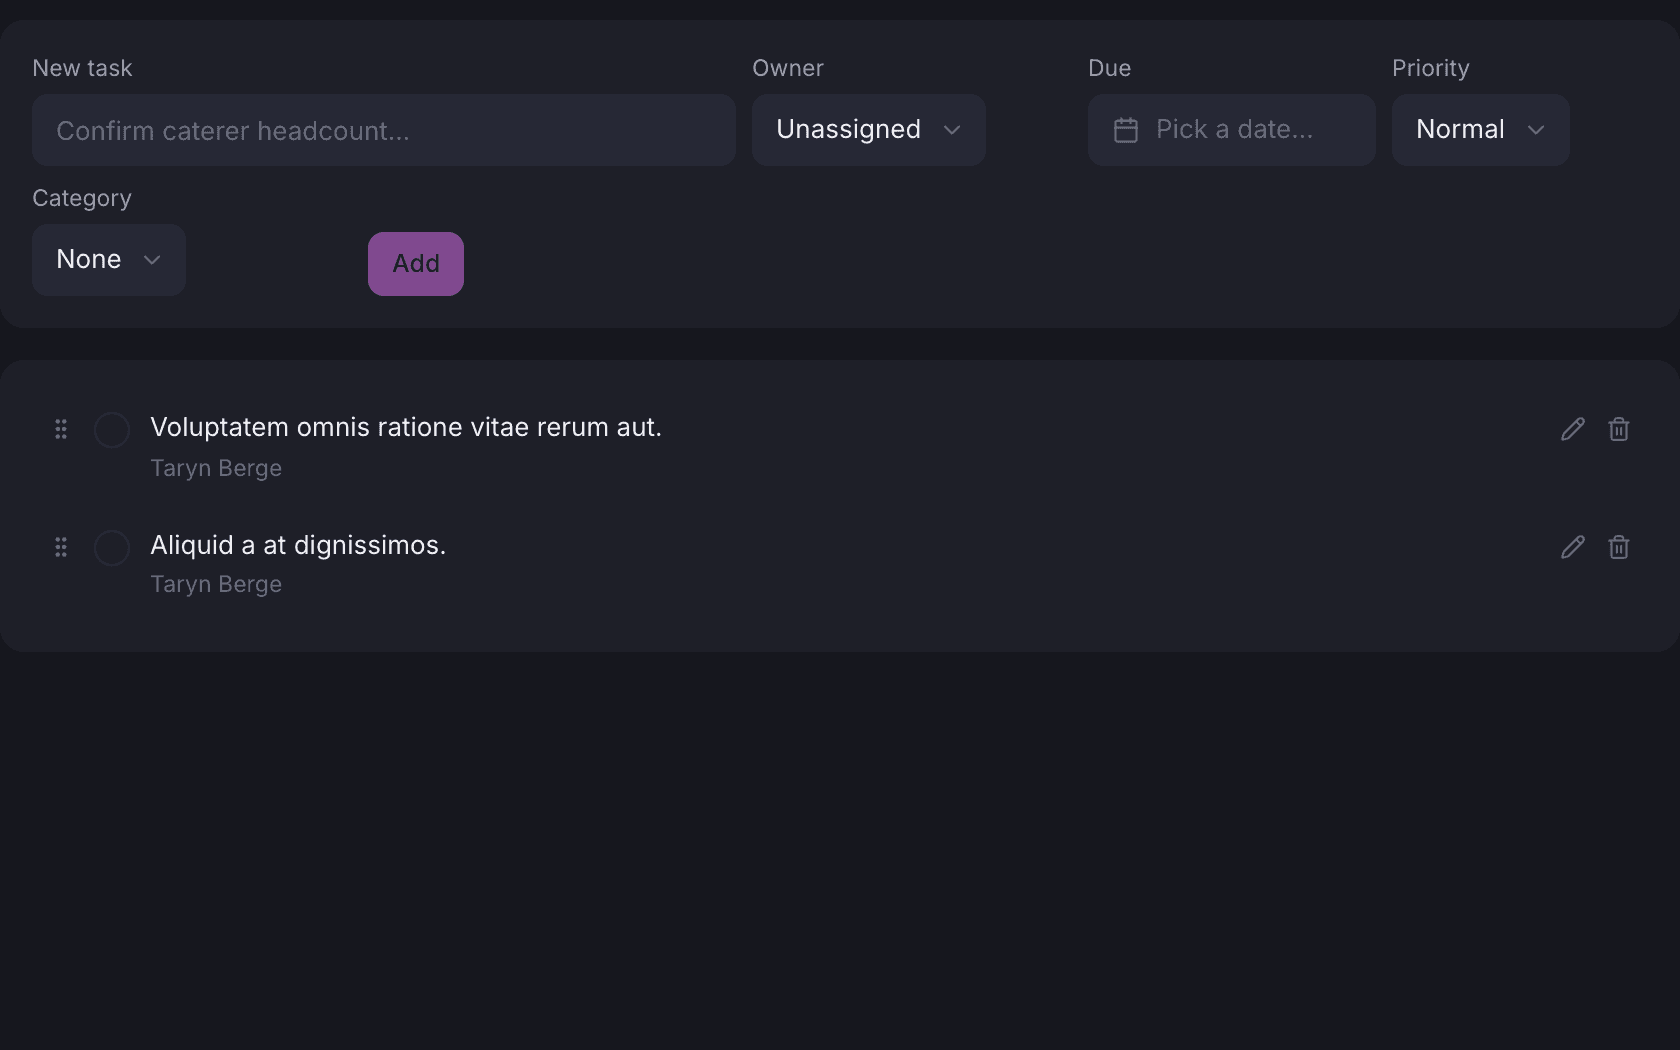Screen dimensions: 1680x1050
Task: Click 'Taryn Berge' under the Aliquid task
Action: (216, 584)
